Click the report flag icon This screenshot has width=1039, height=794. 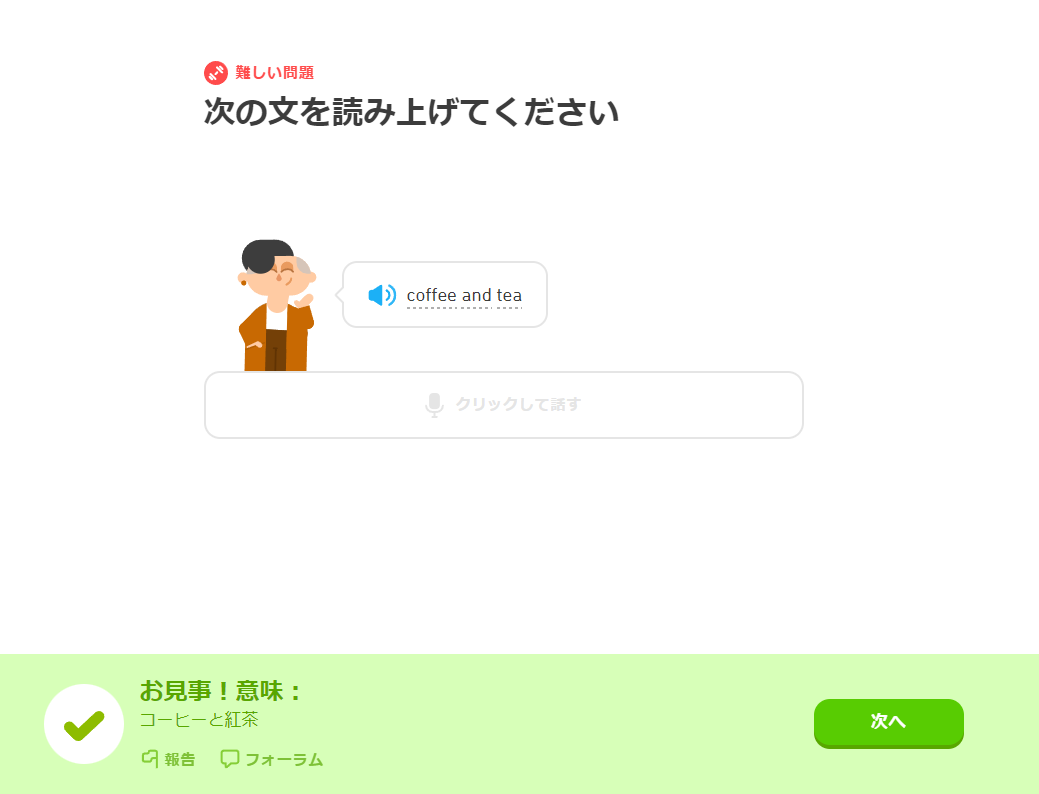pyautogui.click(x=150, y=759)
